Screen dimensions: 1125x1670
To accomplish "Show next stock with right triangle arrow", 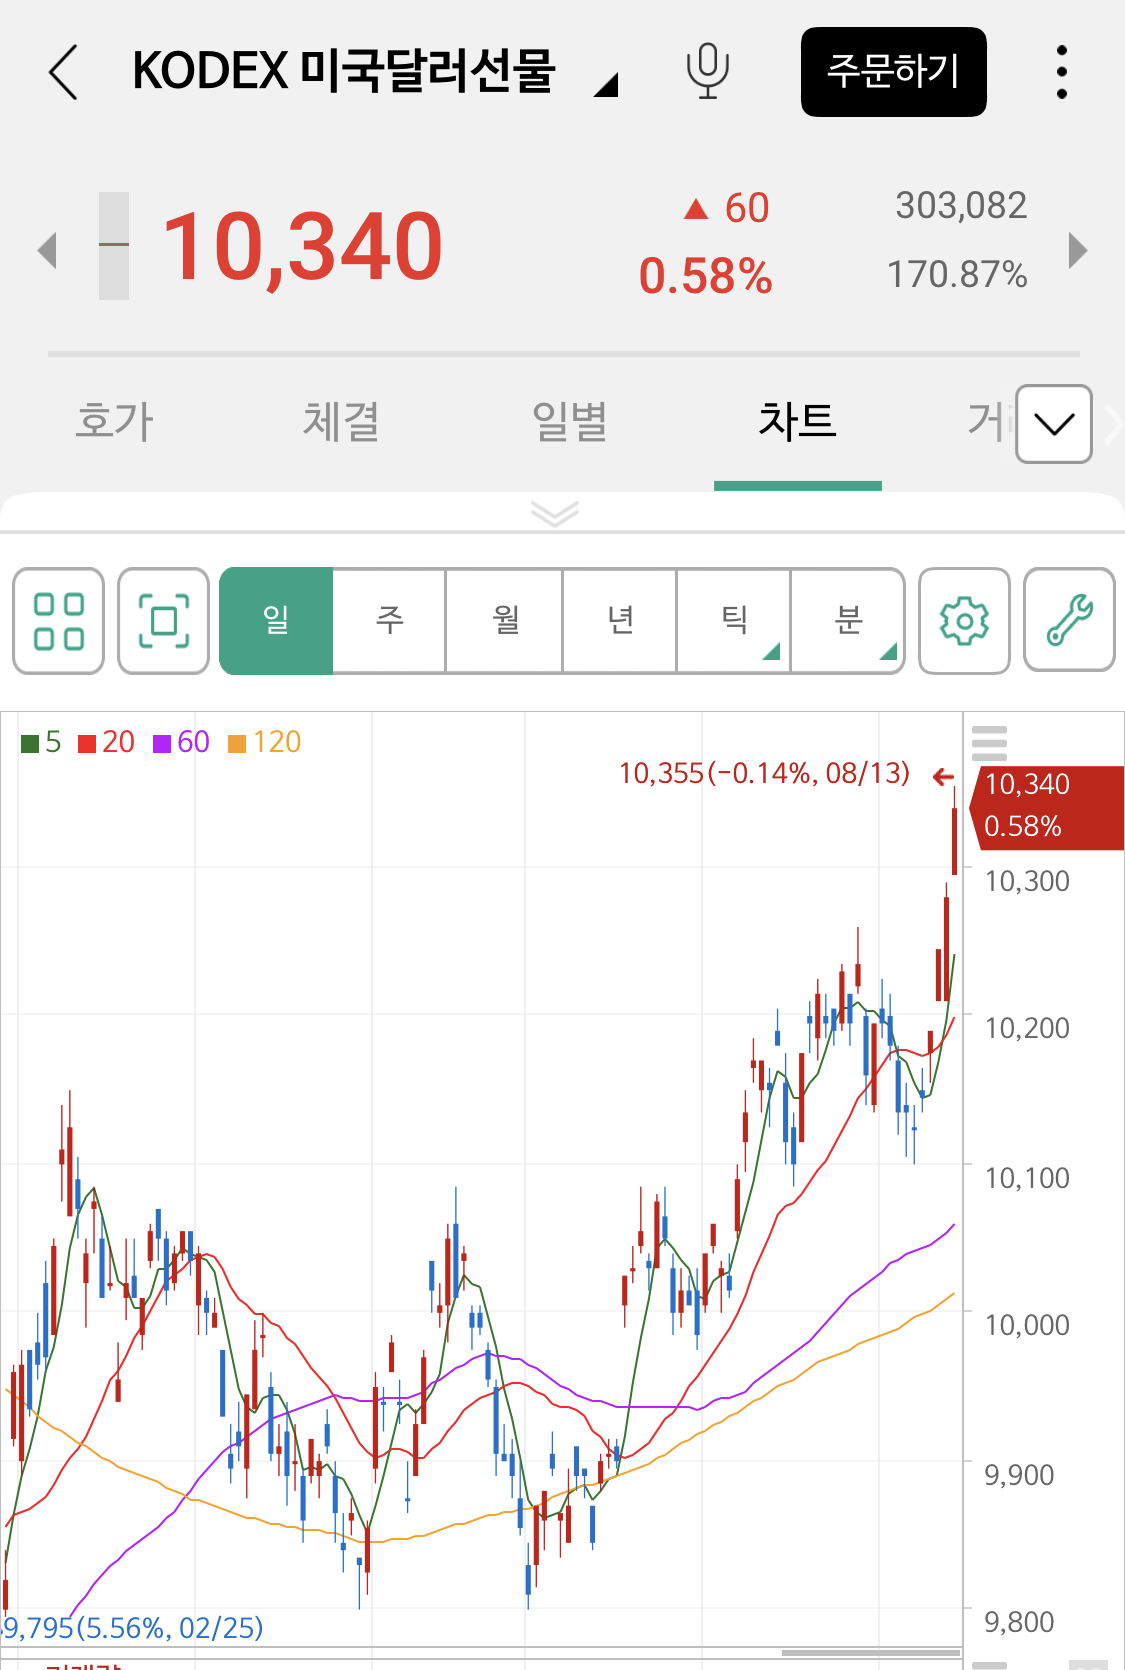I will point(1077,250).
